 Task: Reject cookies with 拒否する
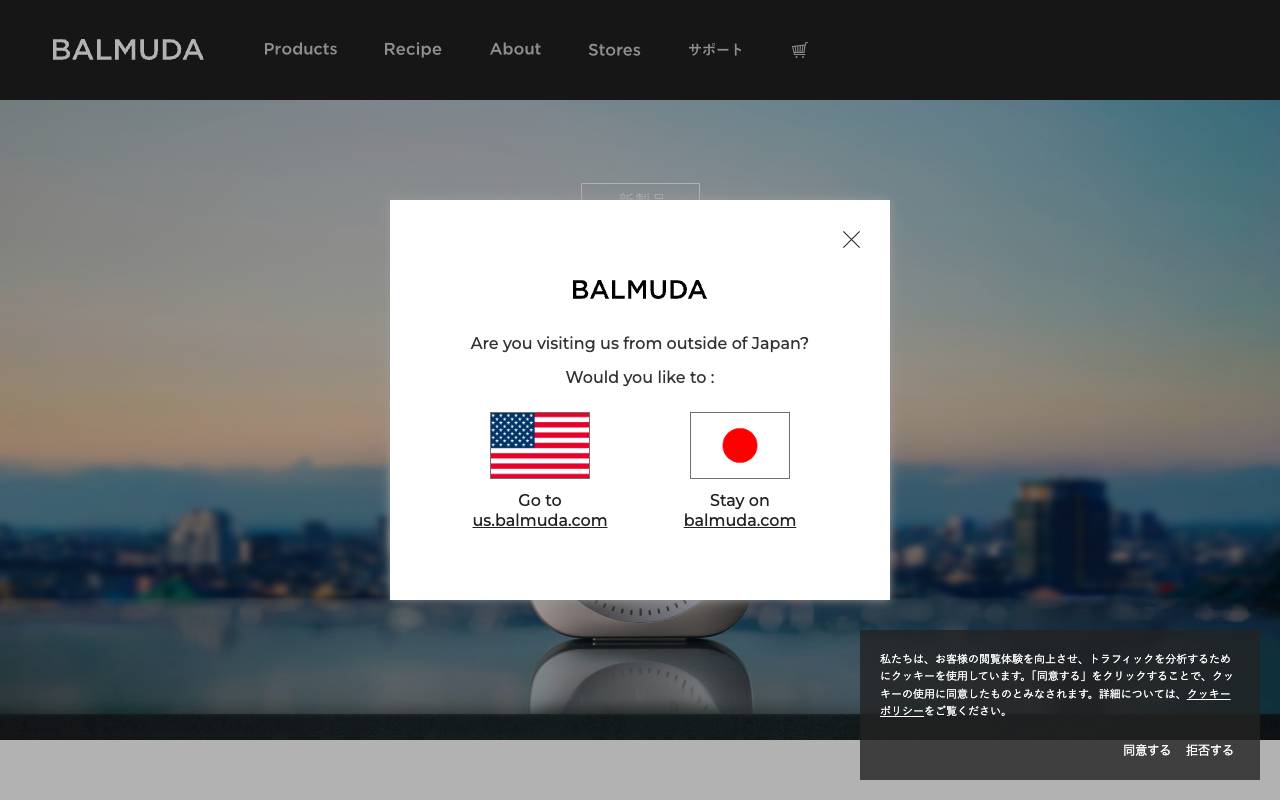[x=1209, y=750]
